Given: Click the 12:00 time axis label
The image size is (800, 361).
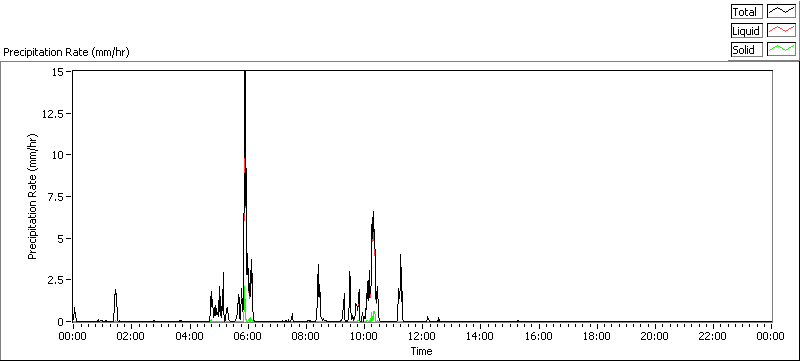Looking at the screenshot, I should [422, 336].
